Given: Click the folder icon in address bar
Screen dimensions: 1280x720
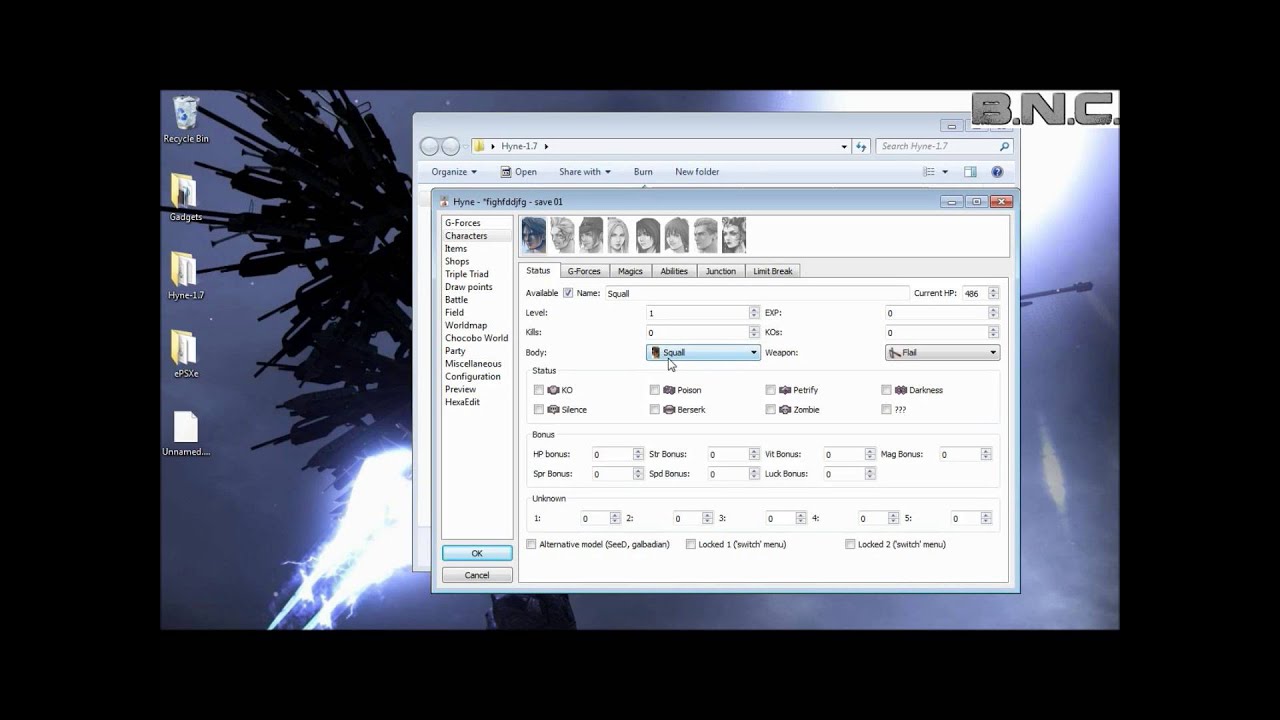Looking at the screenshot, I should tap(478, 146).
